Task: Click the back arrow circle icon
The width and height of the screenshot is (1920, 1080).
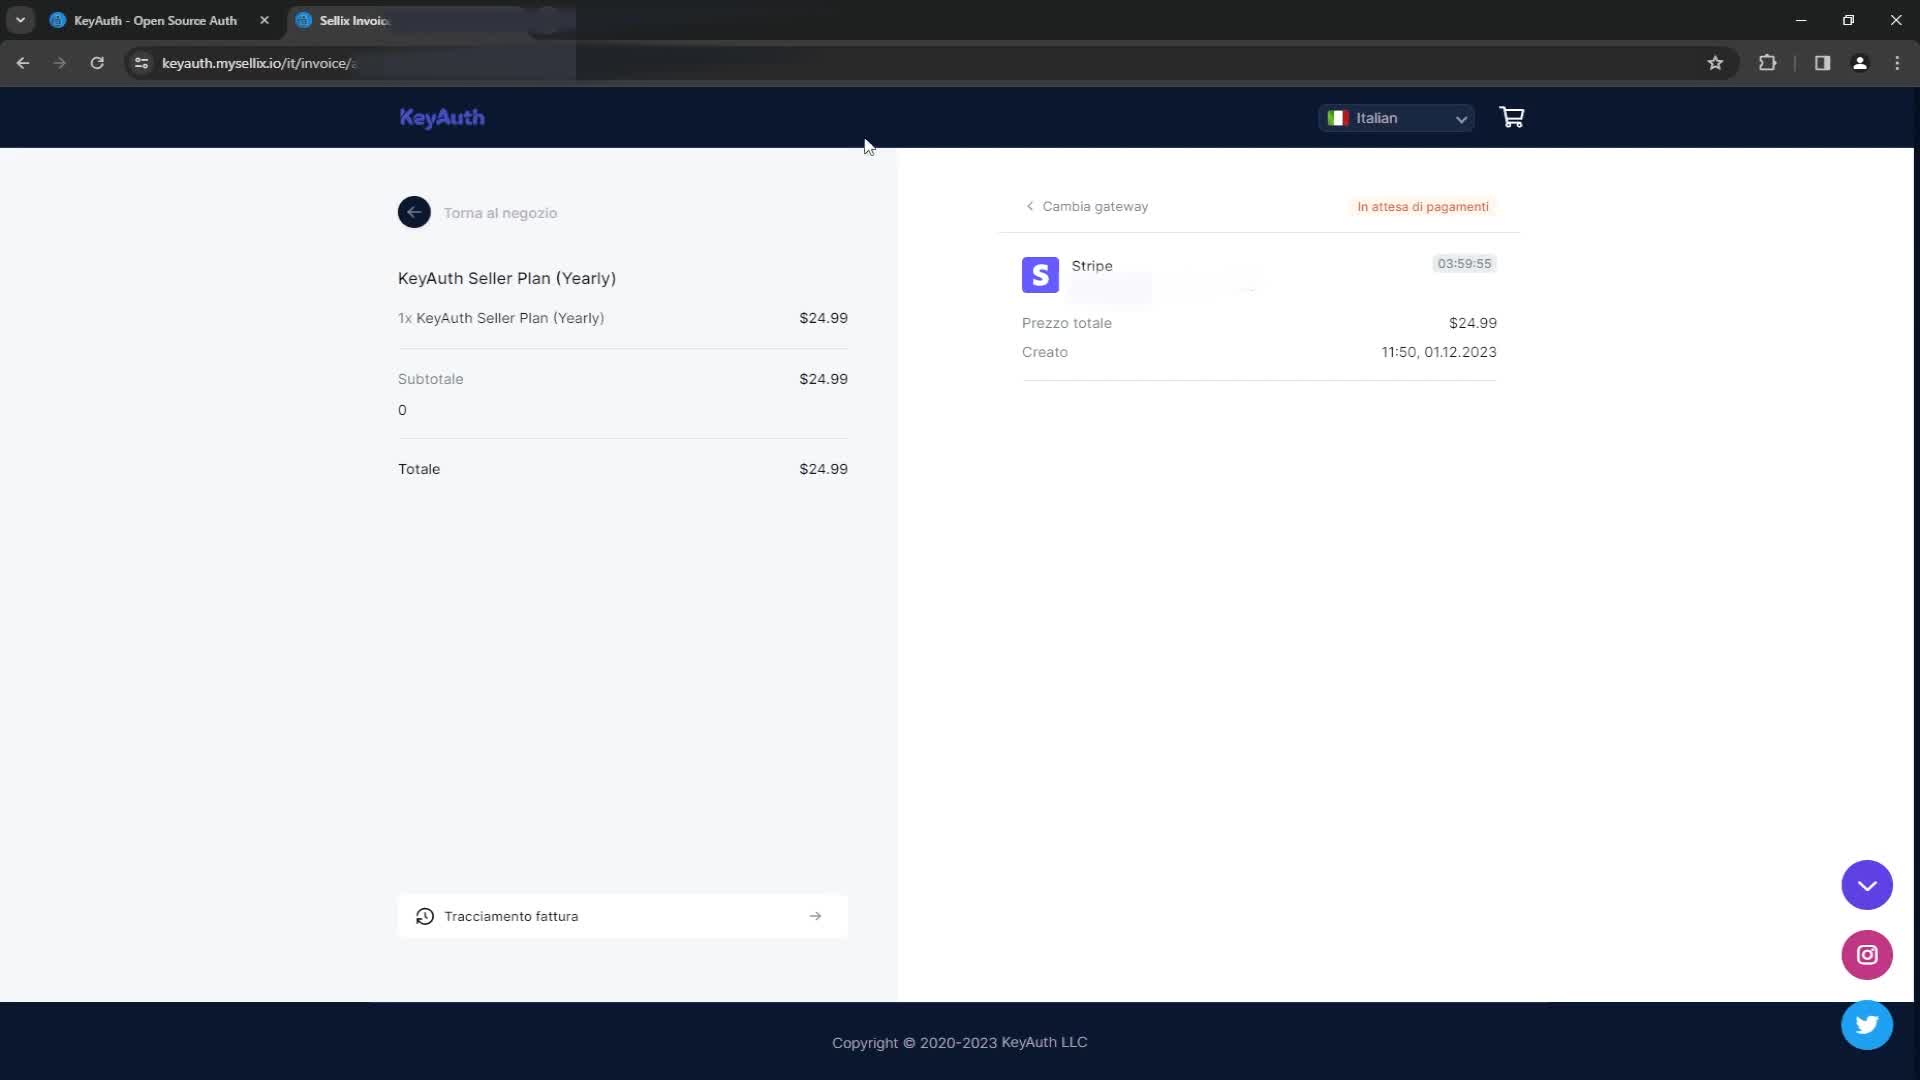Action: coord(414,212)
